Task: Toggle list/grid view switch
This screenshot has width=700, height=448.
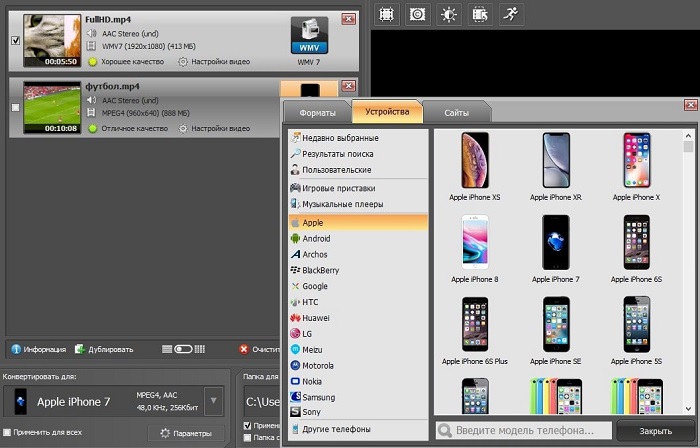Action: coord(183,349)
